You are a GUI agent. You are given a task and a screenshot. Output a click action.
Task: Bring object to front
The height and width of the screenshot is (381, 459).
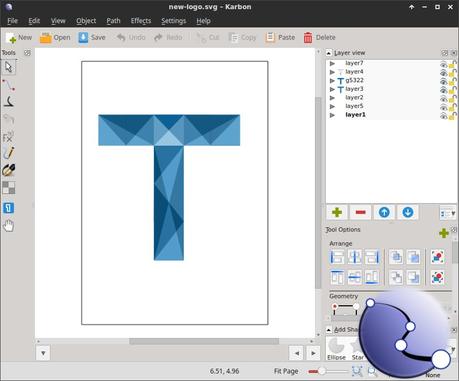(x=396, y=257)
